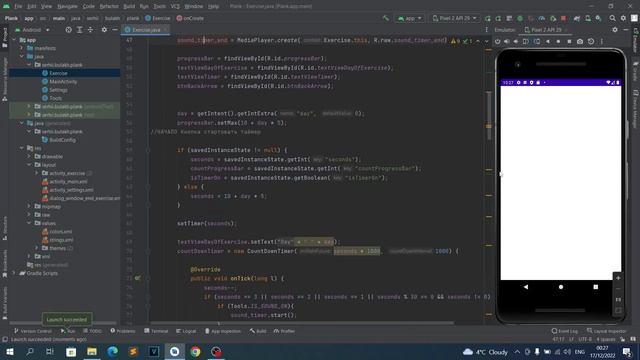Open the Tools menu
This screenshot has width=640, height=360.
click(160, 7)
